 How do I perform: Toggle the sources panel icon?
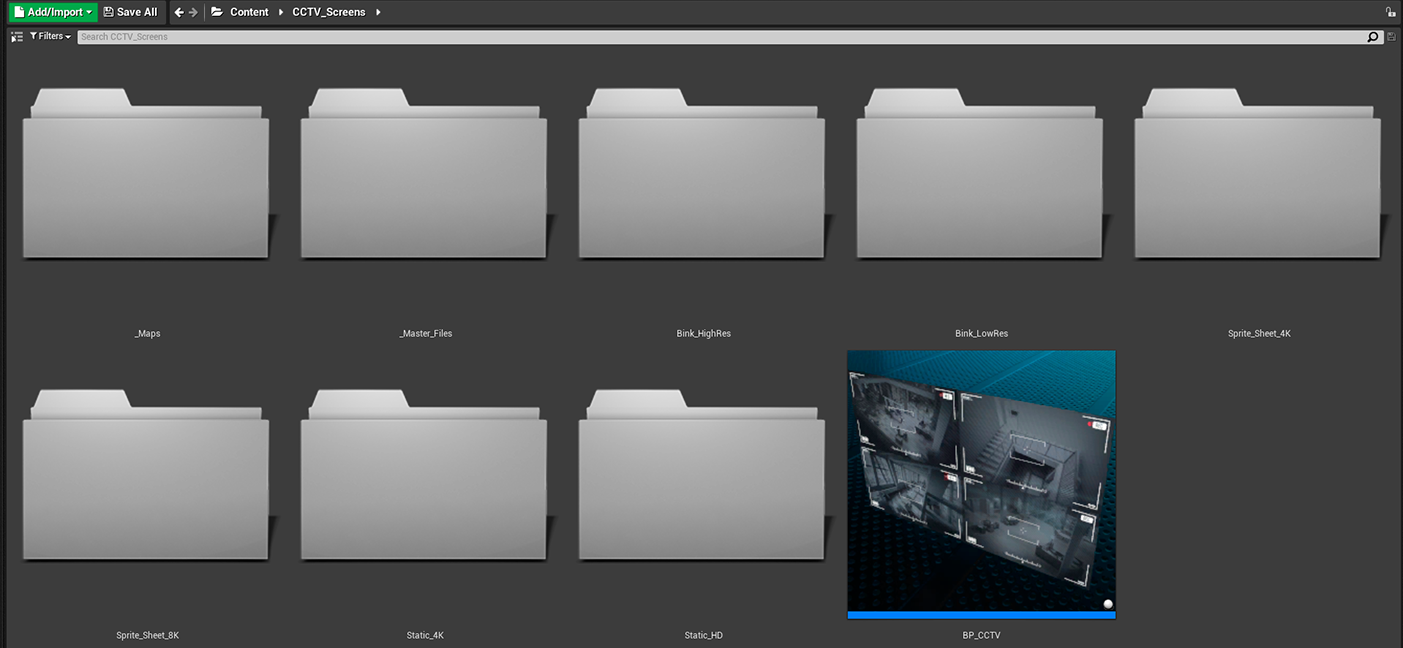pyautogui.click(x=17, y=37)
